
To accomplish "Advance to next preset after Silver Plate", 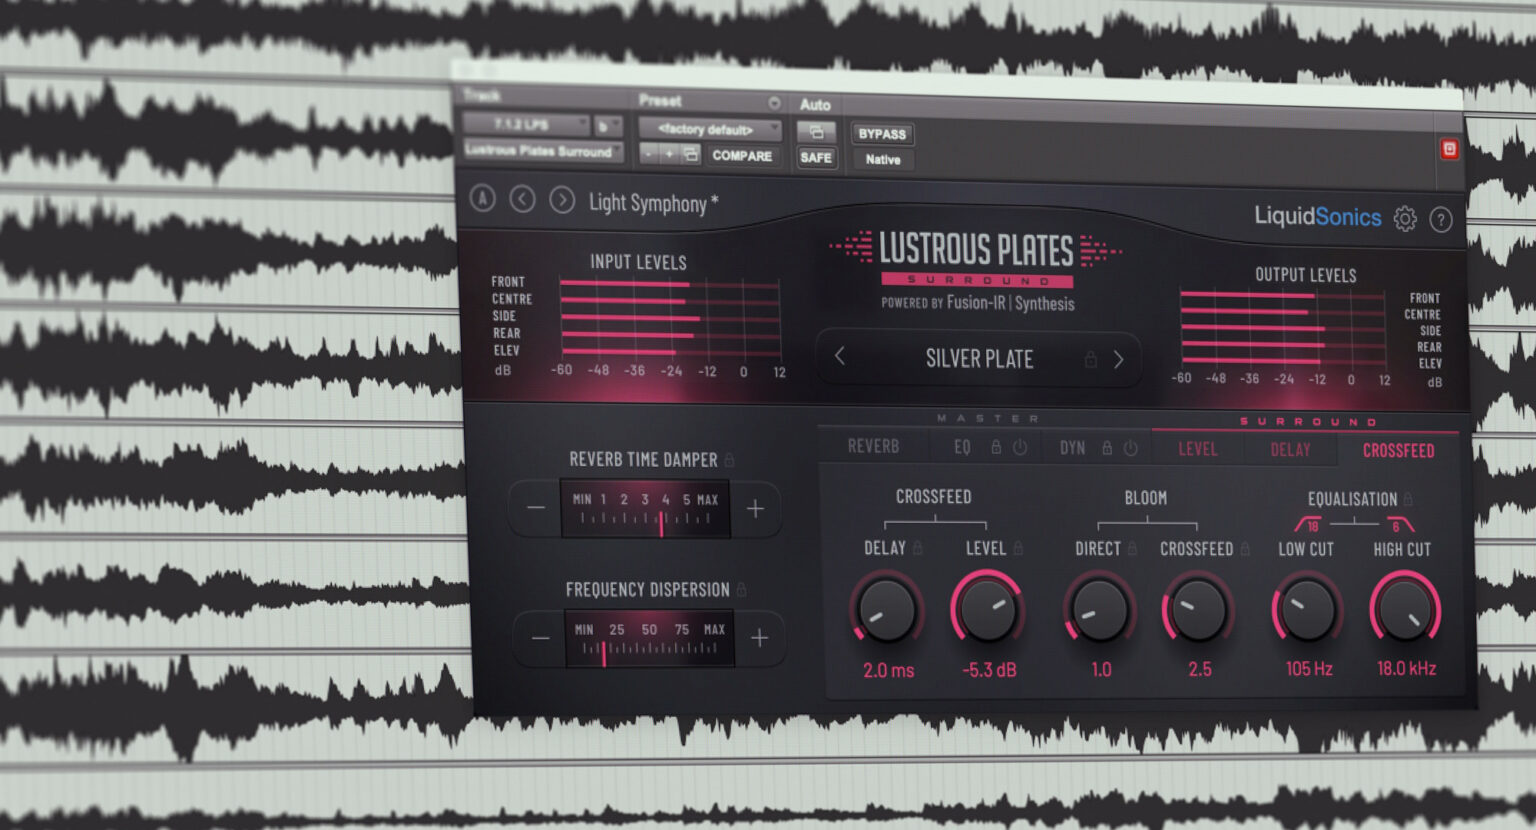I will (x=1119, y=359).
